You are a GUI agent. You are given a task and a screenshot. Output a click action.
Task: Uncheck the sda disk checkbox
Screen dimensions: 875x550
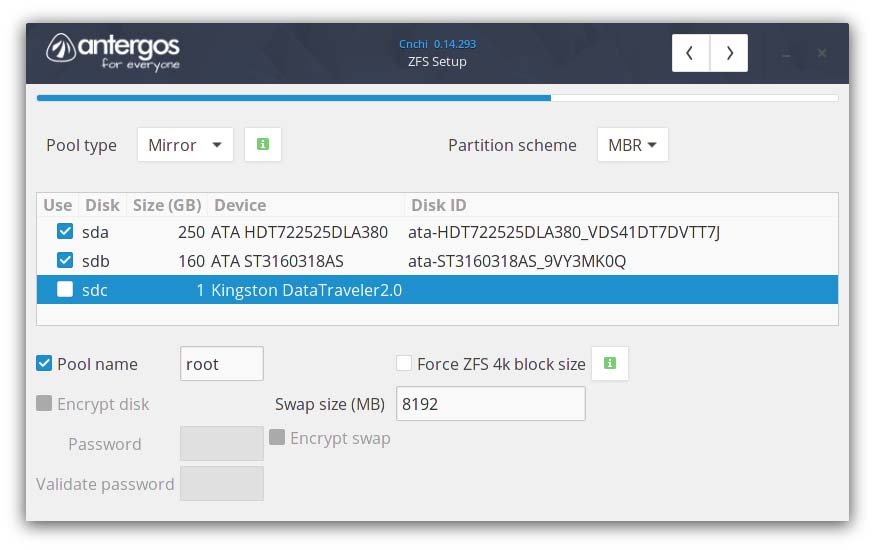(x=65, y=232)
